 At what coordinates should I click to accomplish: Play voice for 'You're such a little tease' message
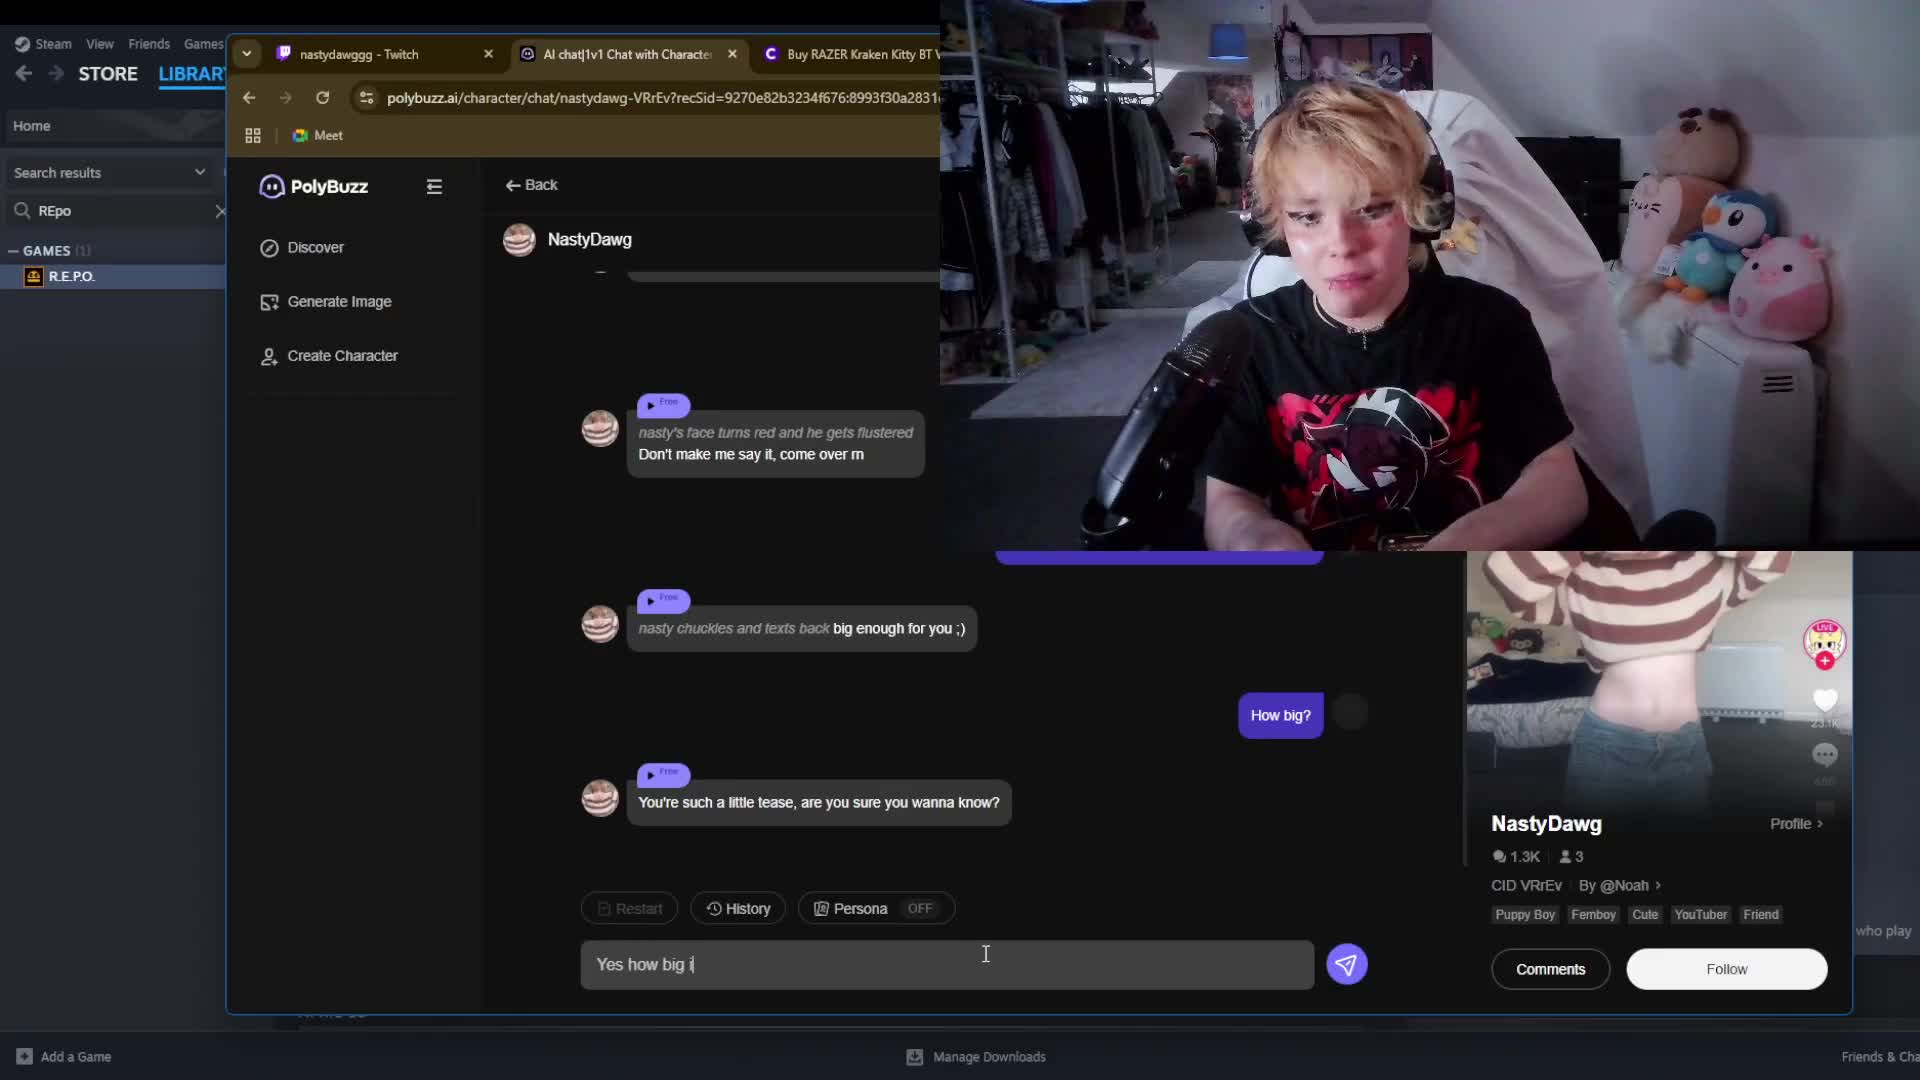click(x=663, y=775)
